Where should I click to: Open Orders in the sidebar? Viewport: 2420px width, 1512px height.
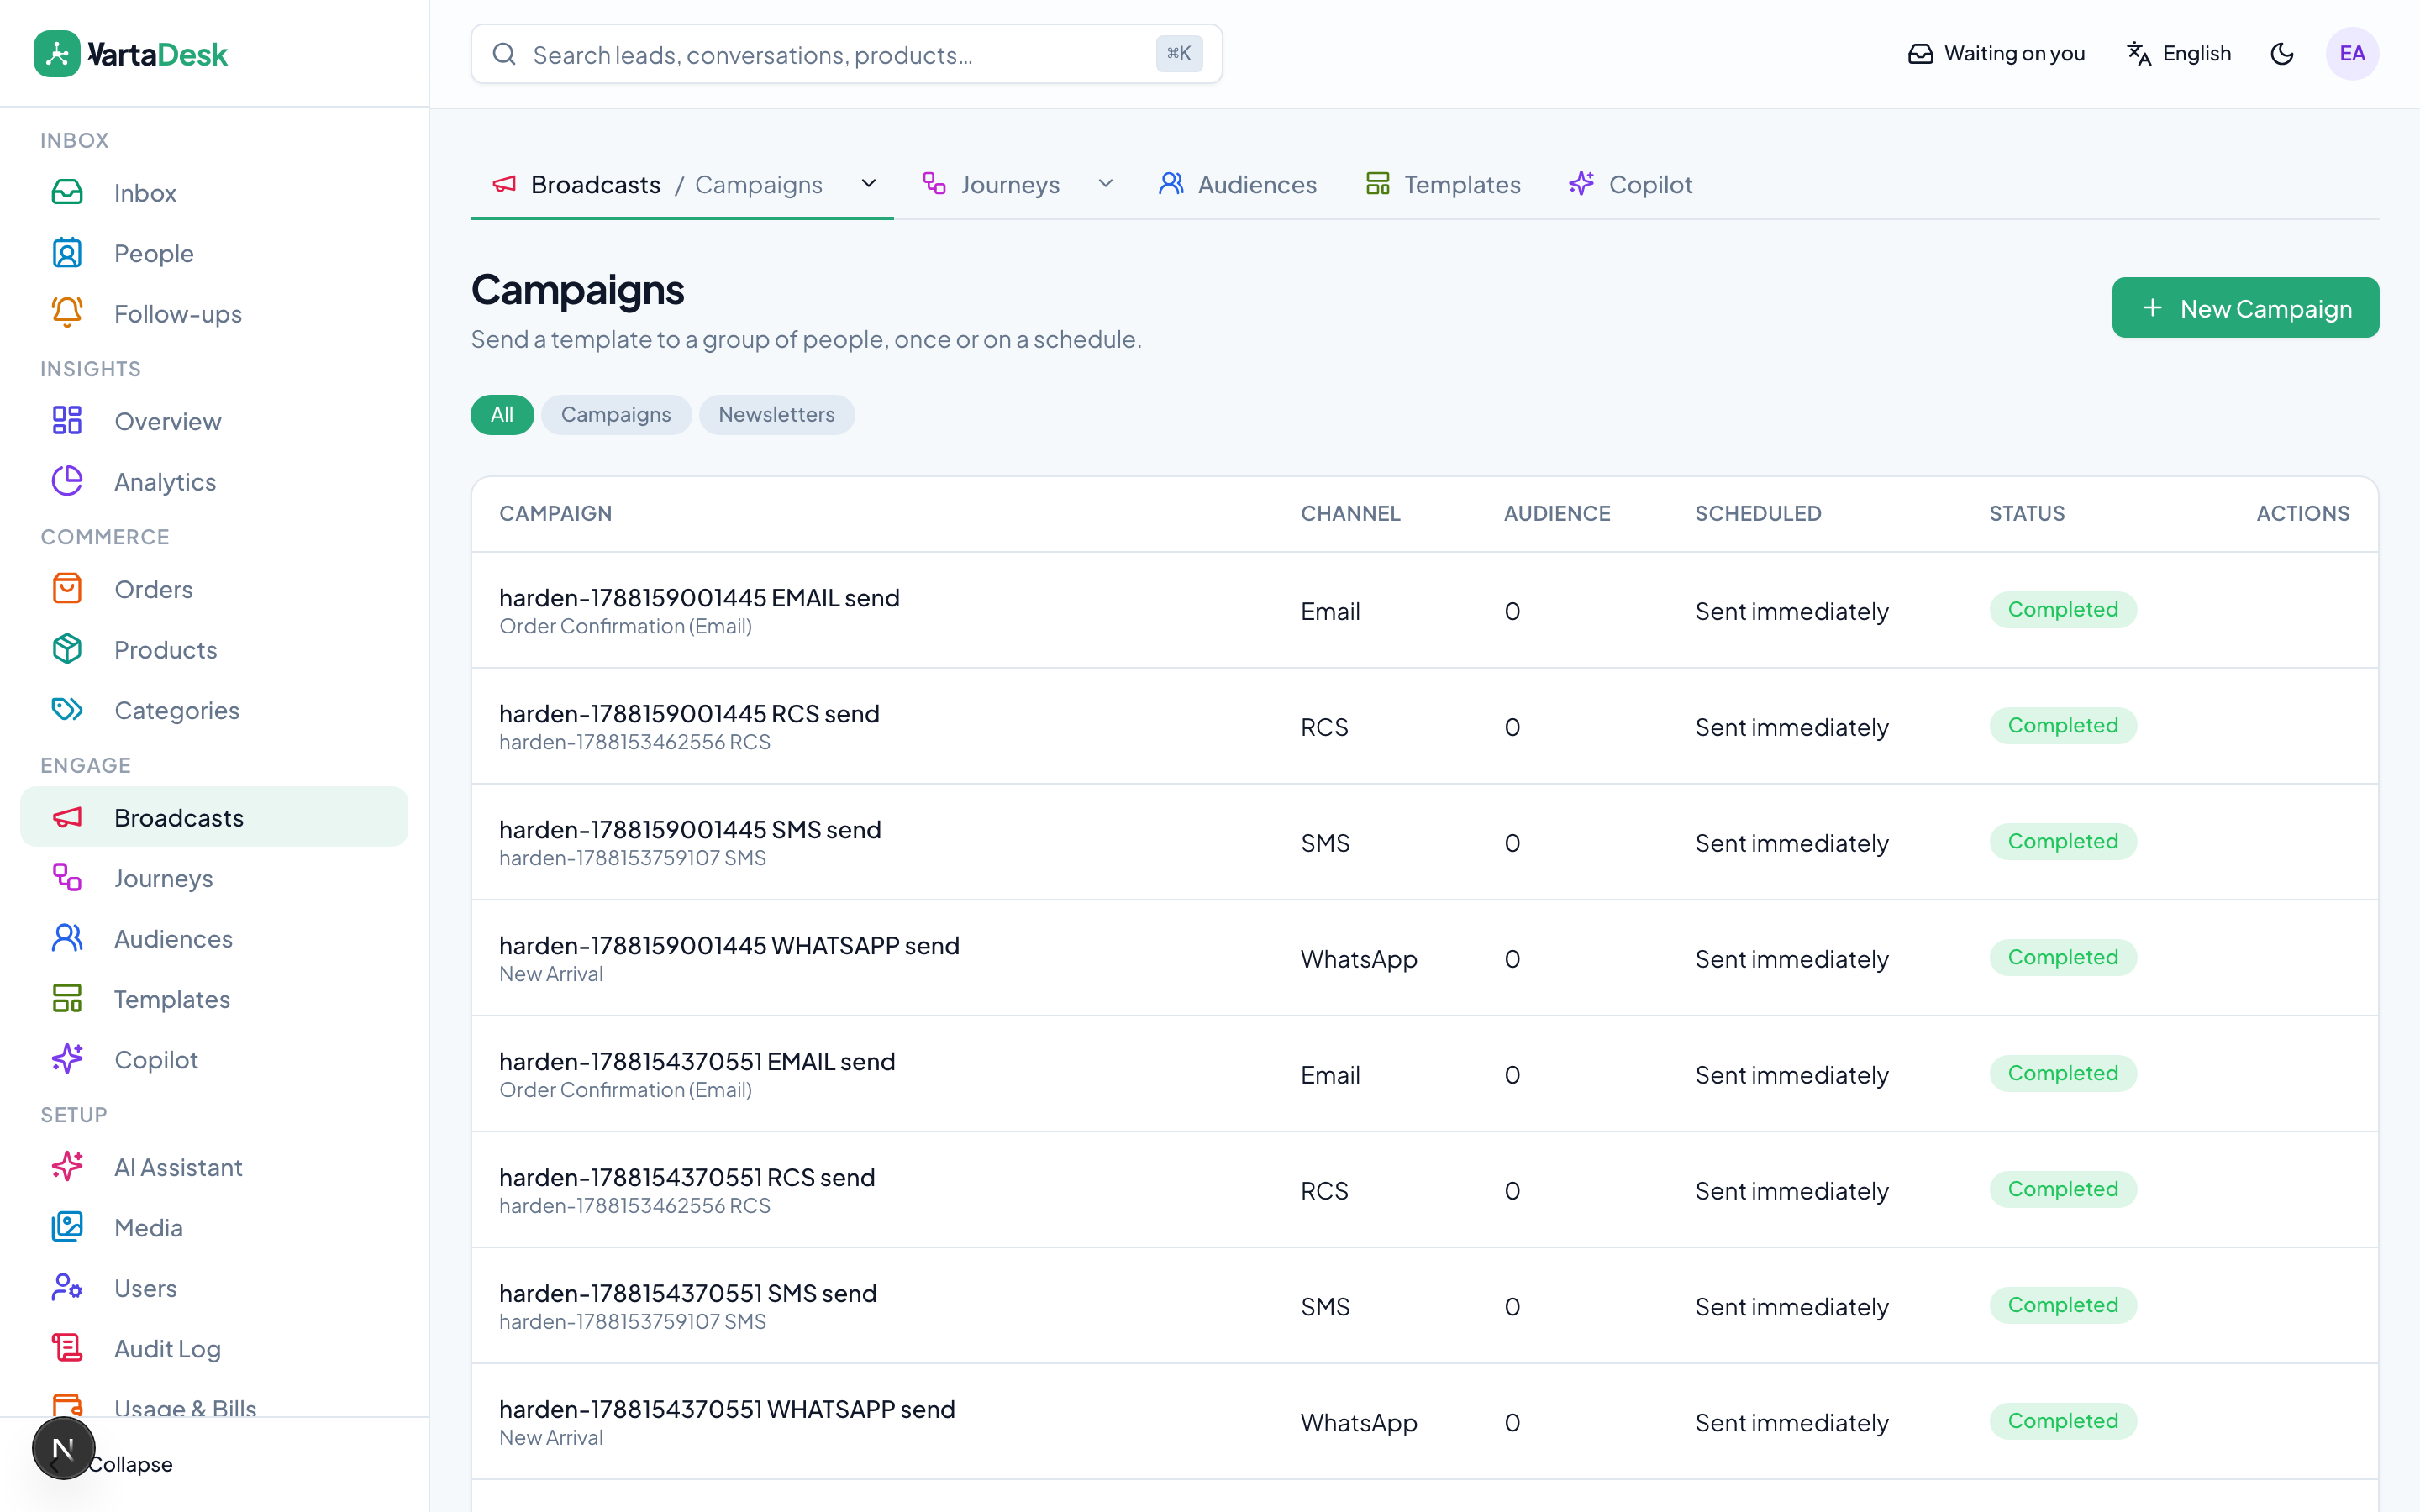tap(214, 589)
